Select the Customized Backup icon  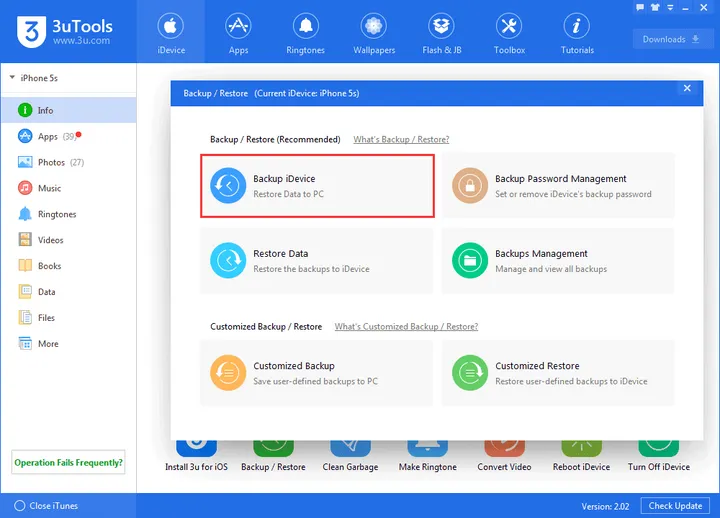pos(228,373)
